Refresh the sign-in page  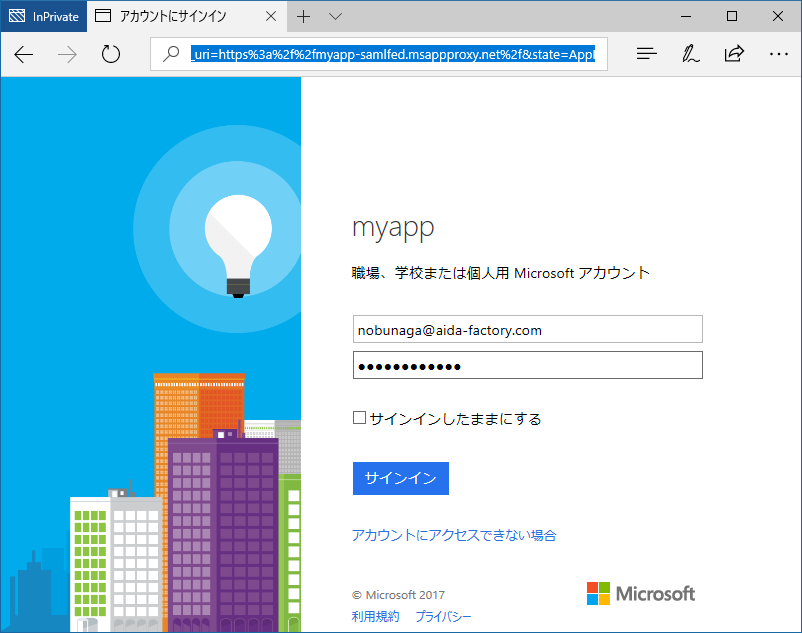[110, 54]
